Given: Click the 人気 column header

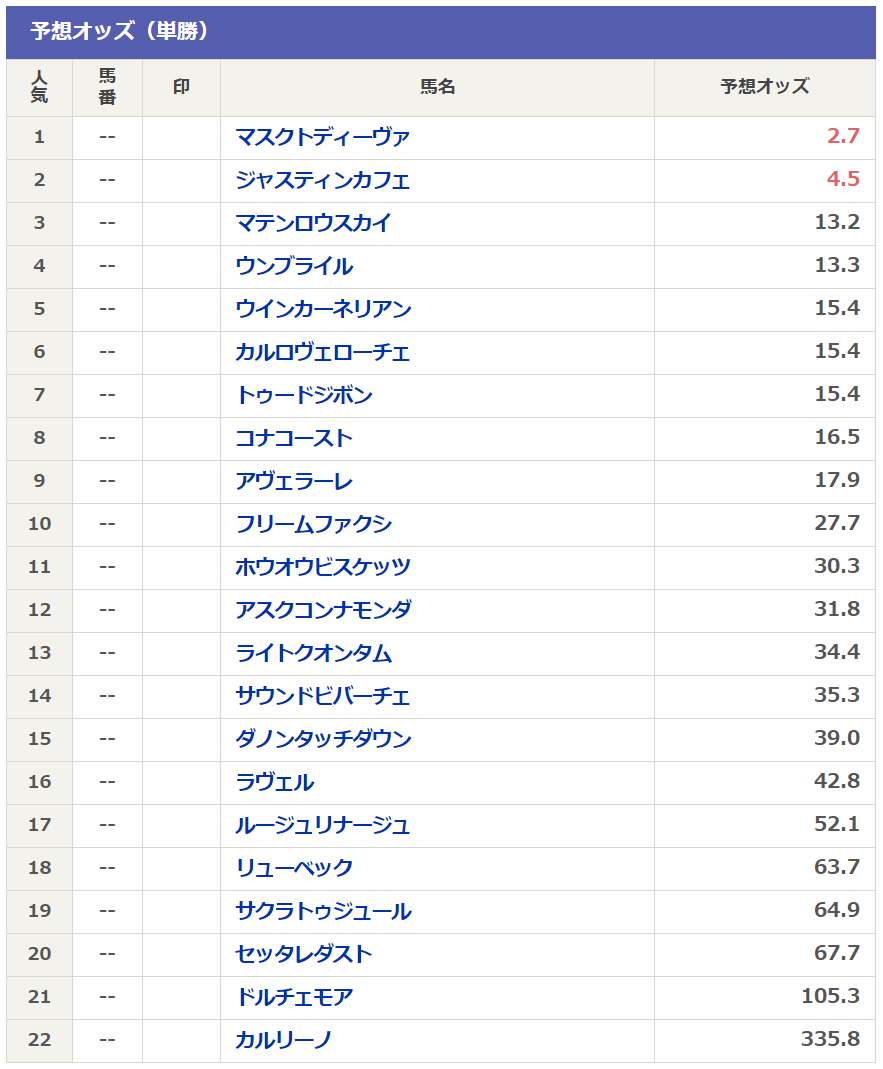Looking at the screenshot, I should 40,87.
